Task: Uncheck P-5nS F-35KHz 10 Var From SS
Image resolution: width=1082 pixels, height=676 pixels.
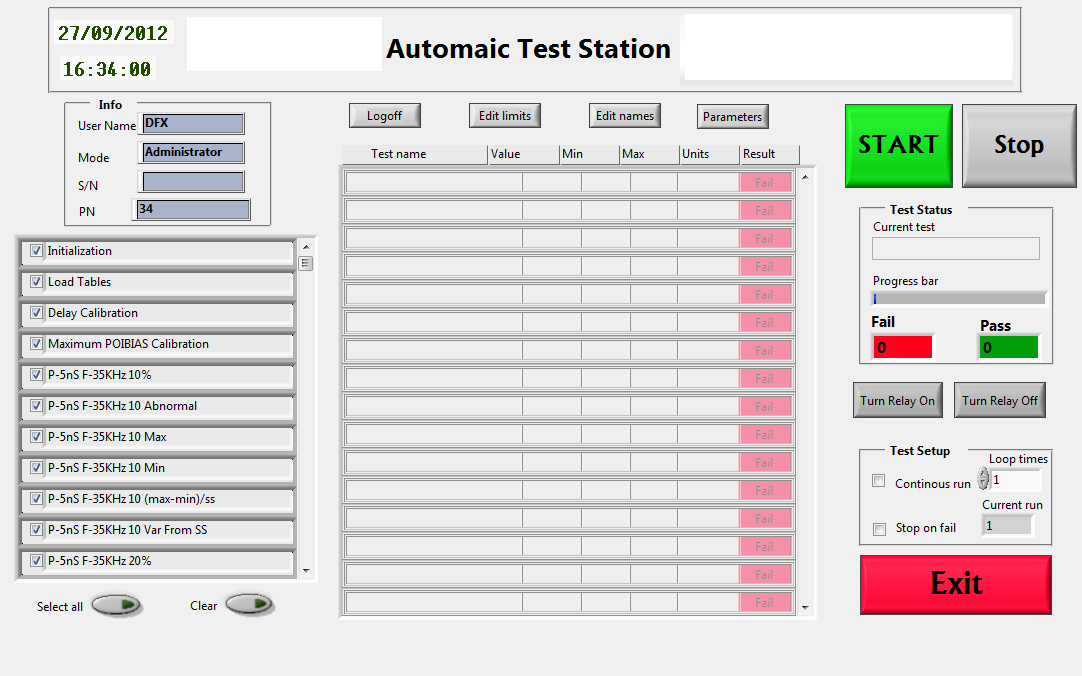Action: tap(37, 530)
